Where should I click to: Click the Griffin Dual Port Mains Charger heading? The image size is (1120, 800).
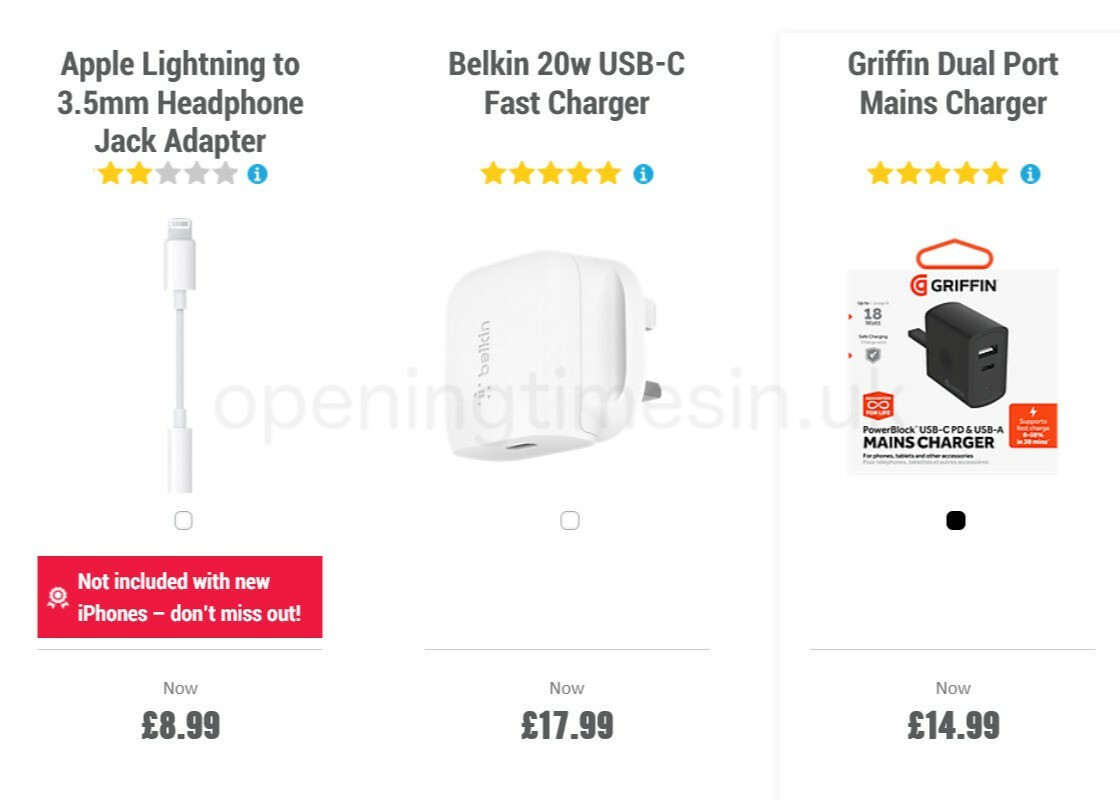pyautogui.click(x=952, y=83)
